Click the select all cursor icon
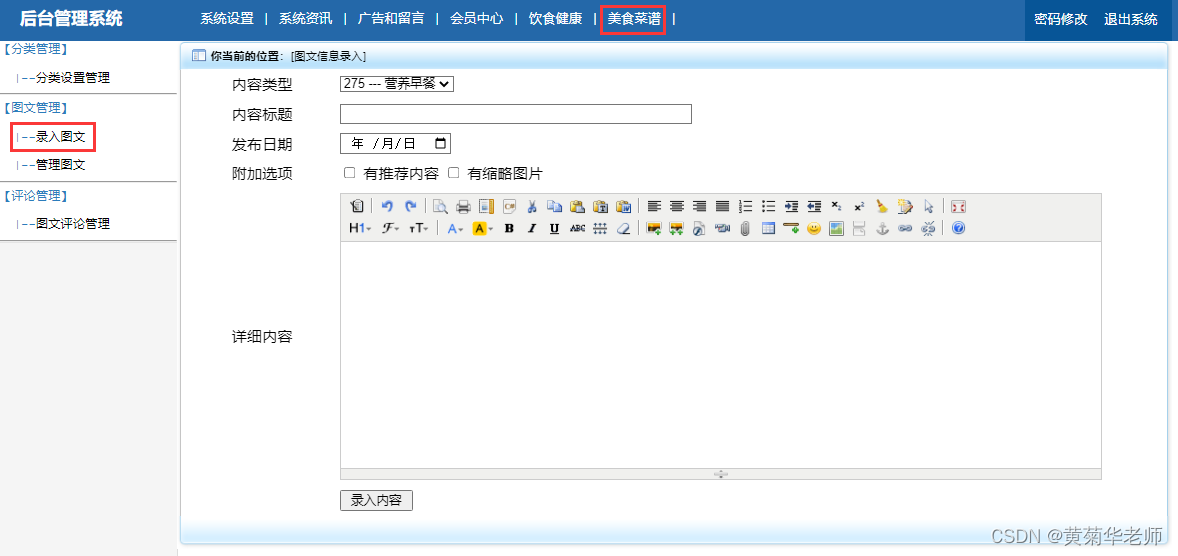Image resolution: width=1178 pixels, height=556 pixels. (929, 206)
